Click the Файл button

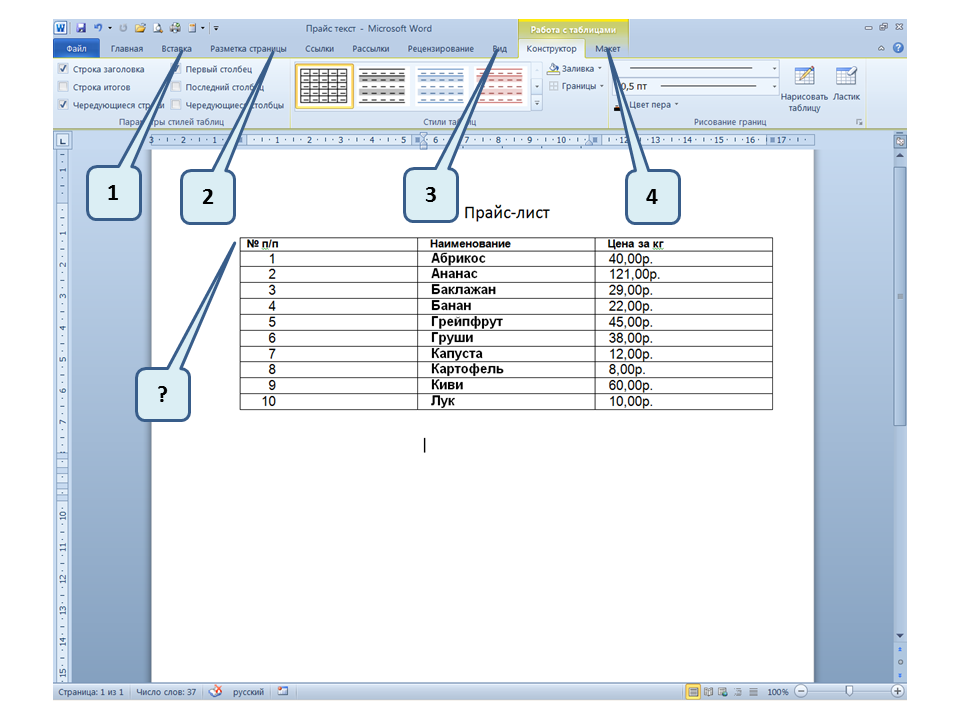(x=76, y=48)
